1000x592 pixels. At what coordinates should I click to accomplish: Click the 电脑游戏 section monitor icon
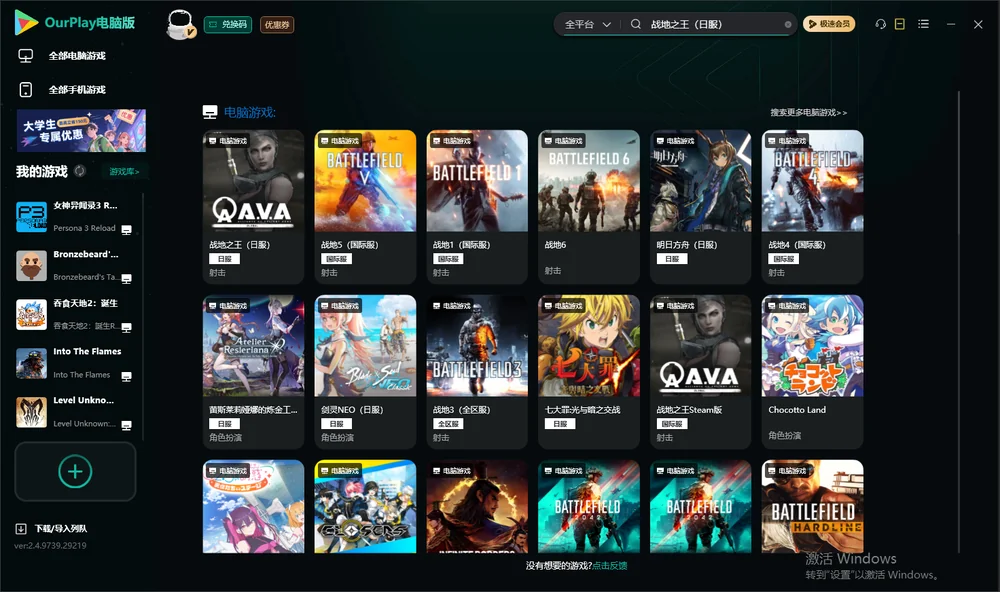coord(210,113)
